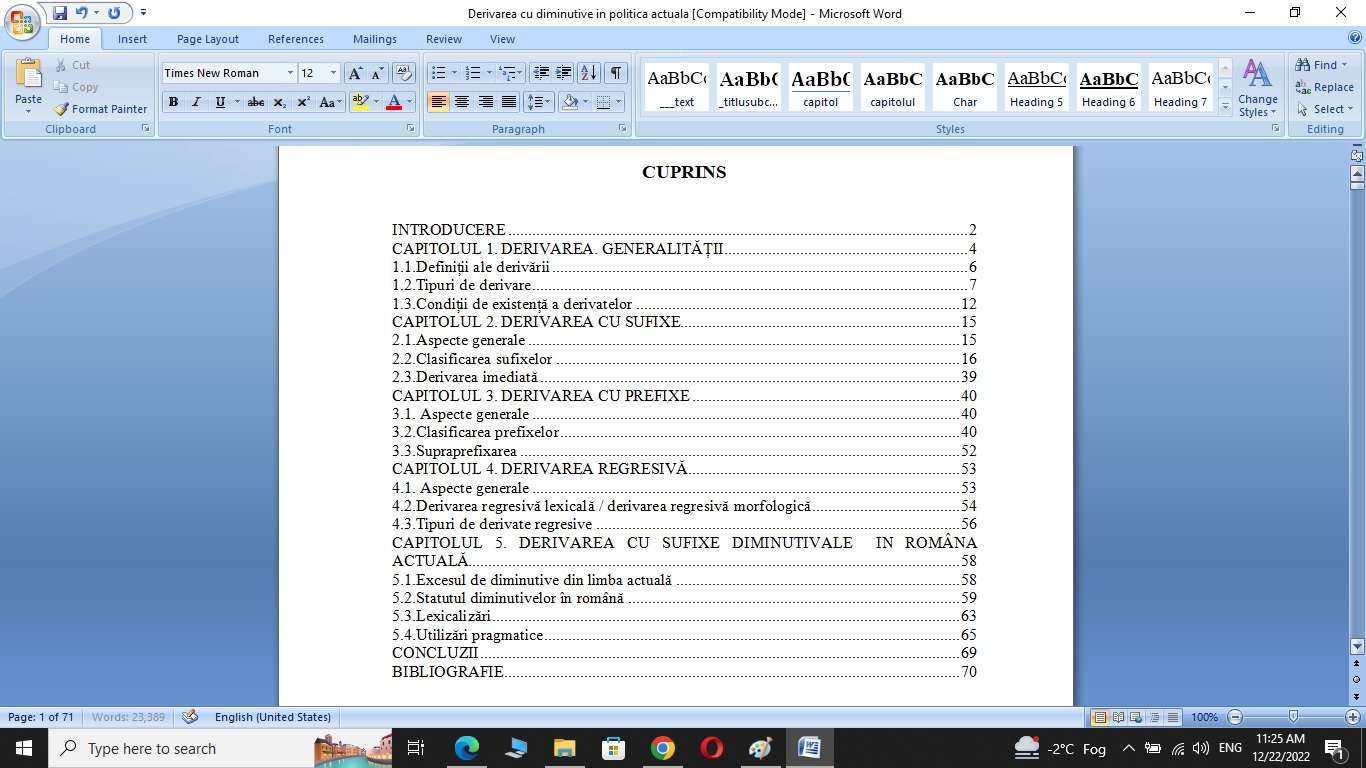
Task: Apply subscript formatting
Action: point(278,102)
